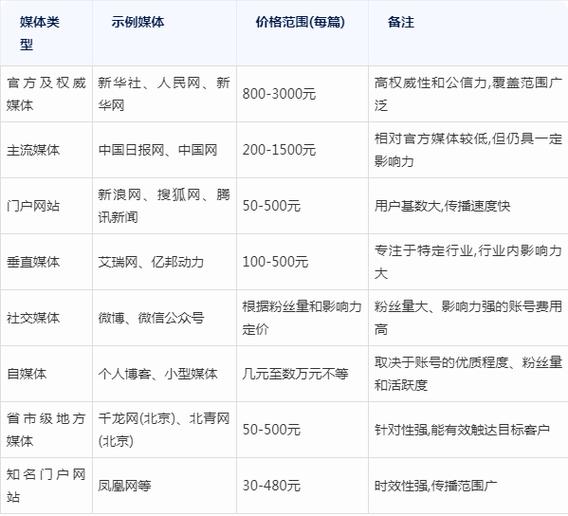Click the 千龙网(北京)、北青网(北京) cell

point(164,430)
